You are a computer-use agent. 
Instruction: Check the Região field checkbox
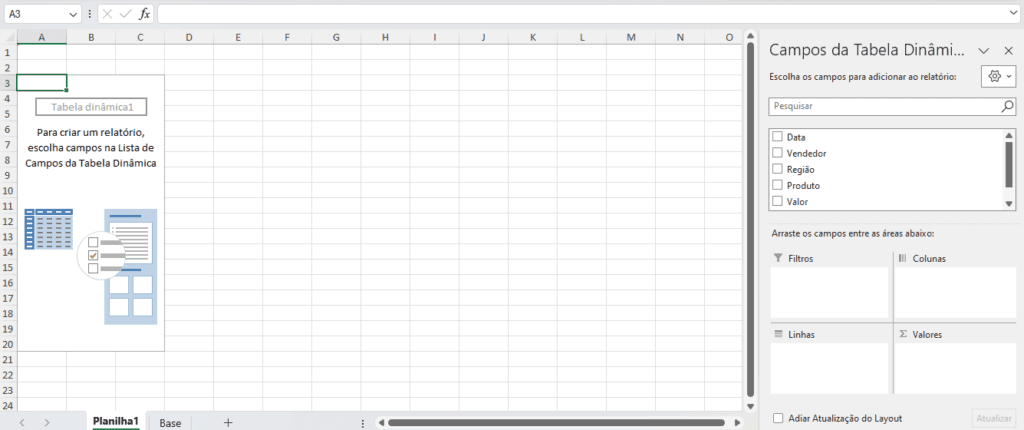(777, 169)
